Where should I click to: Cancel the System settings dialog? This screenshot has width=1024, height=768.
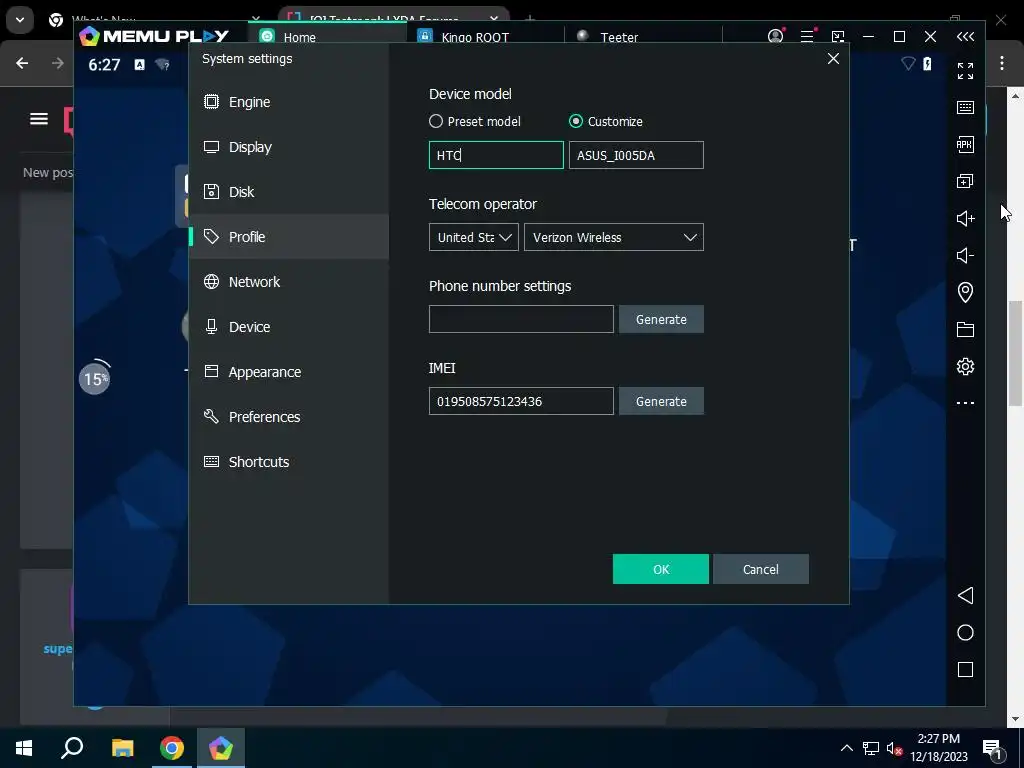(x=761, y=569)
